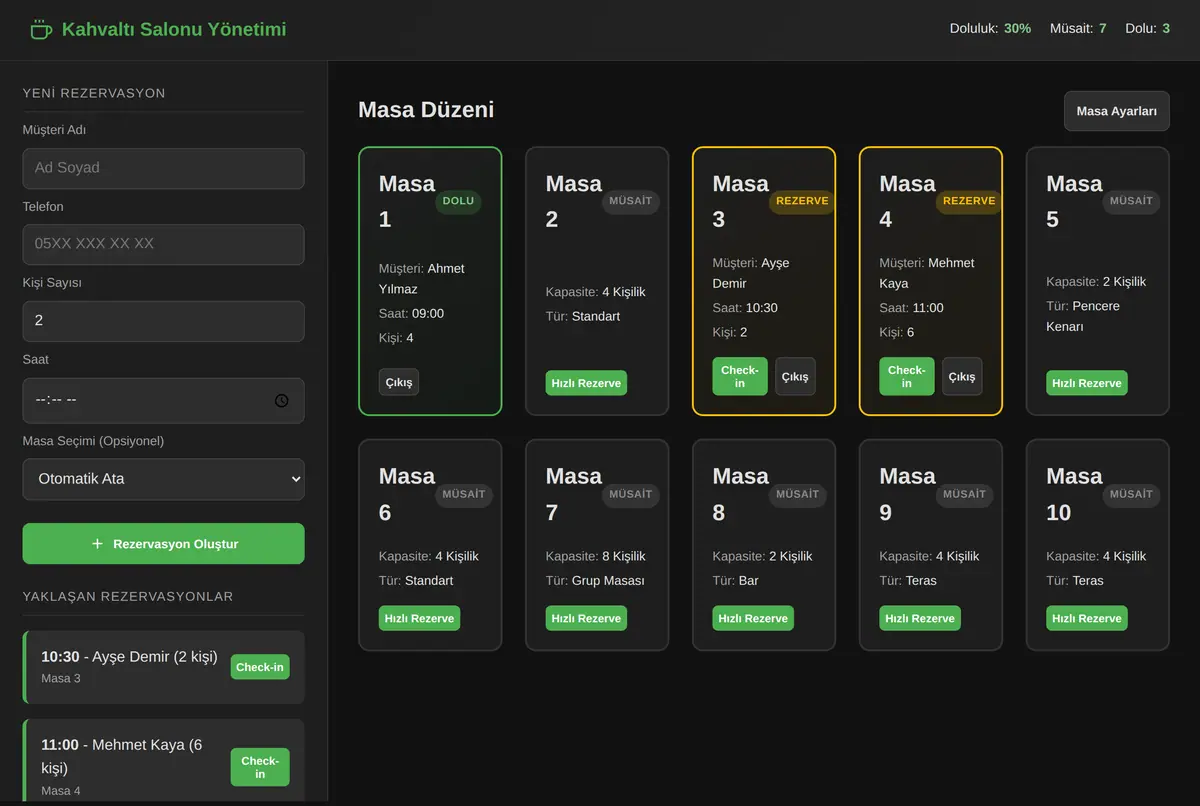Click the REZERVE badge on Masa 4

click(x=969, y=201)
